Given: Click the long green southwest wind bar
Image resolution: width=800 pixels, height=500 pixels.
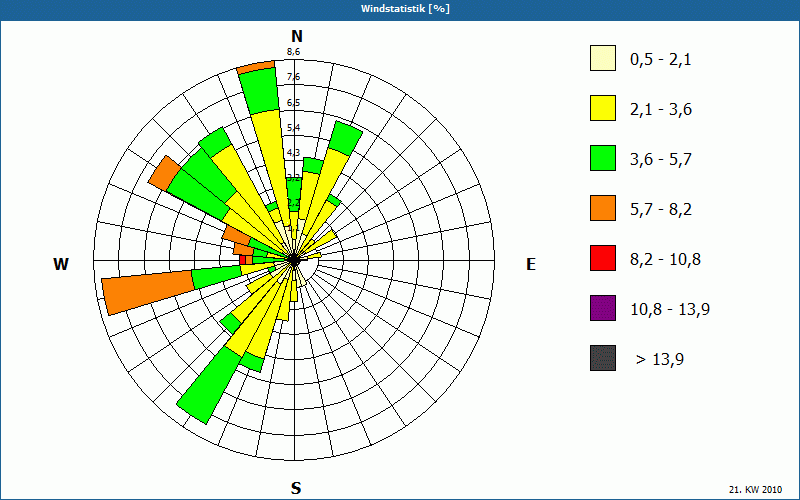Looking at the screenshot, I should (209, 385).
